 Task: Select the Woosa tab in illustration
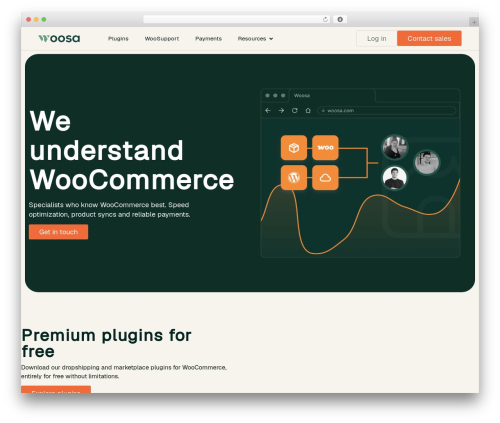(x=332, y=96)
